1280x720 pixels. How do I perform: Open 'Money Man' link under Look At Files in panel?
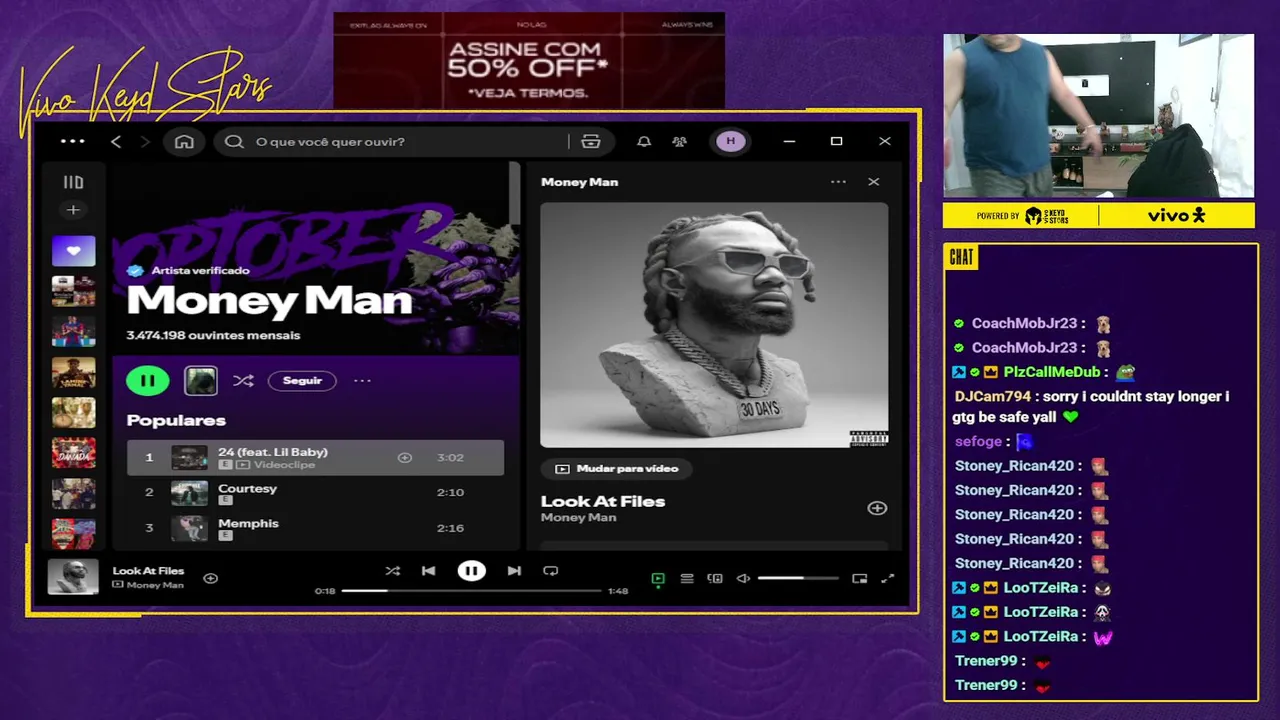point(579,518)
